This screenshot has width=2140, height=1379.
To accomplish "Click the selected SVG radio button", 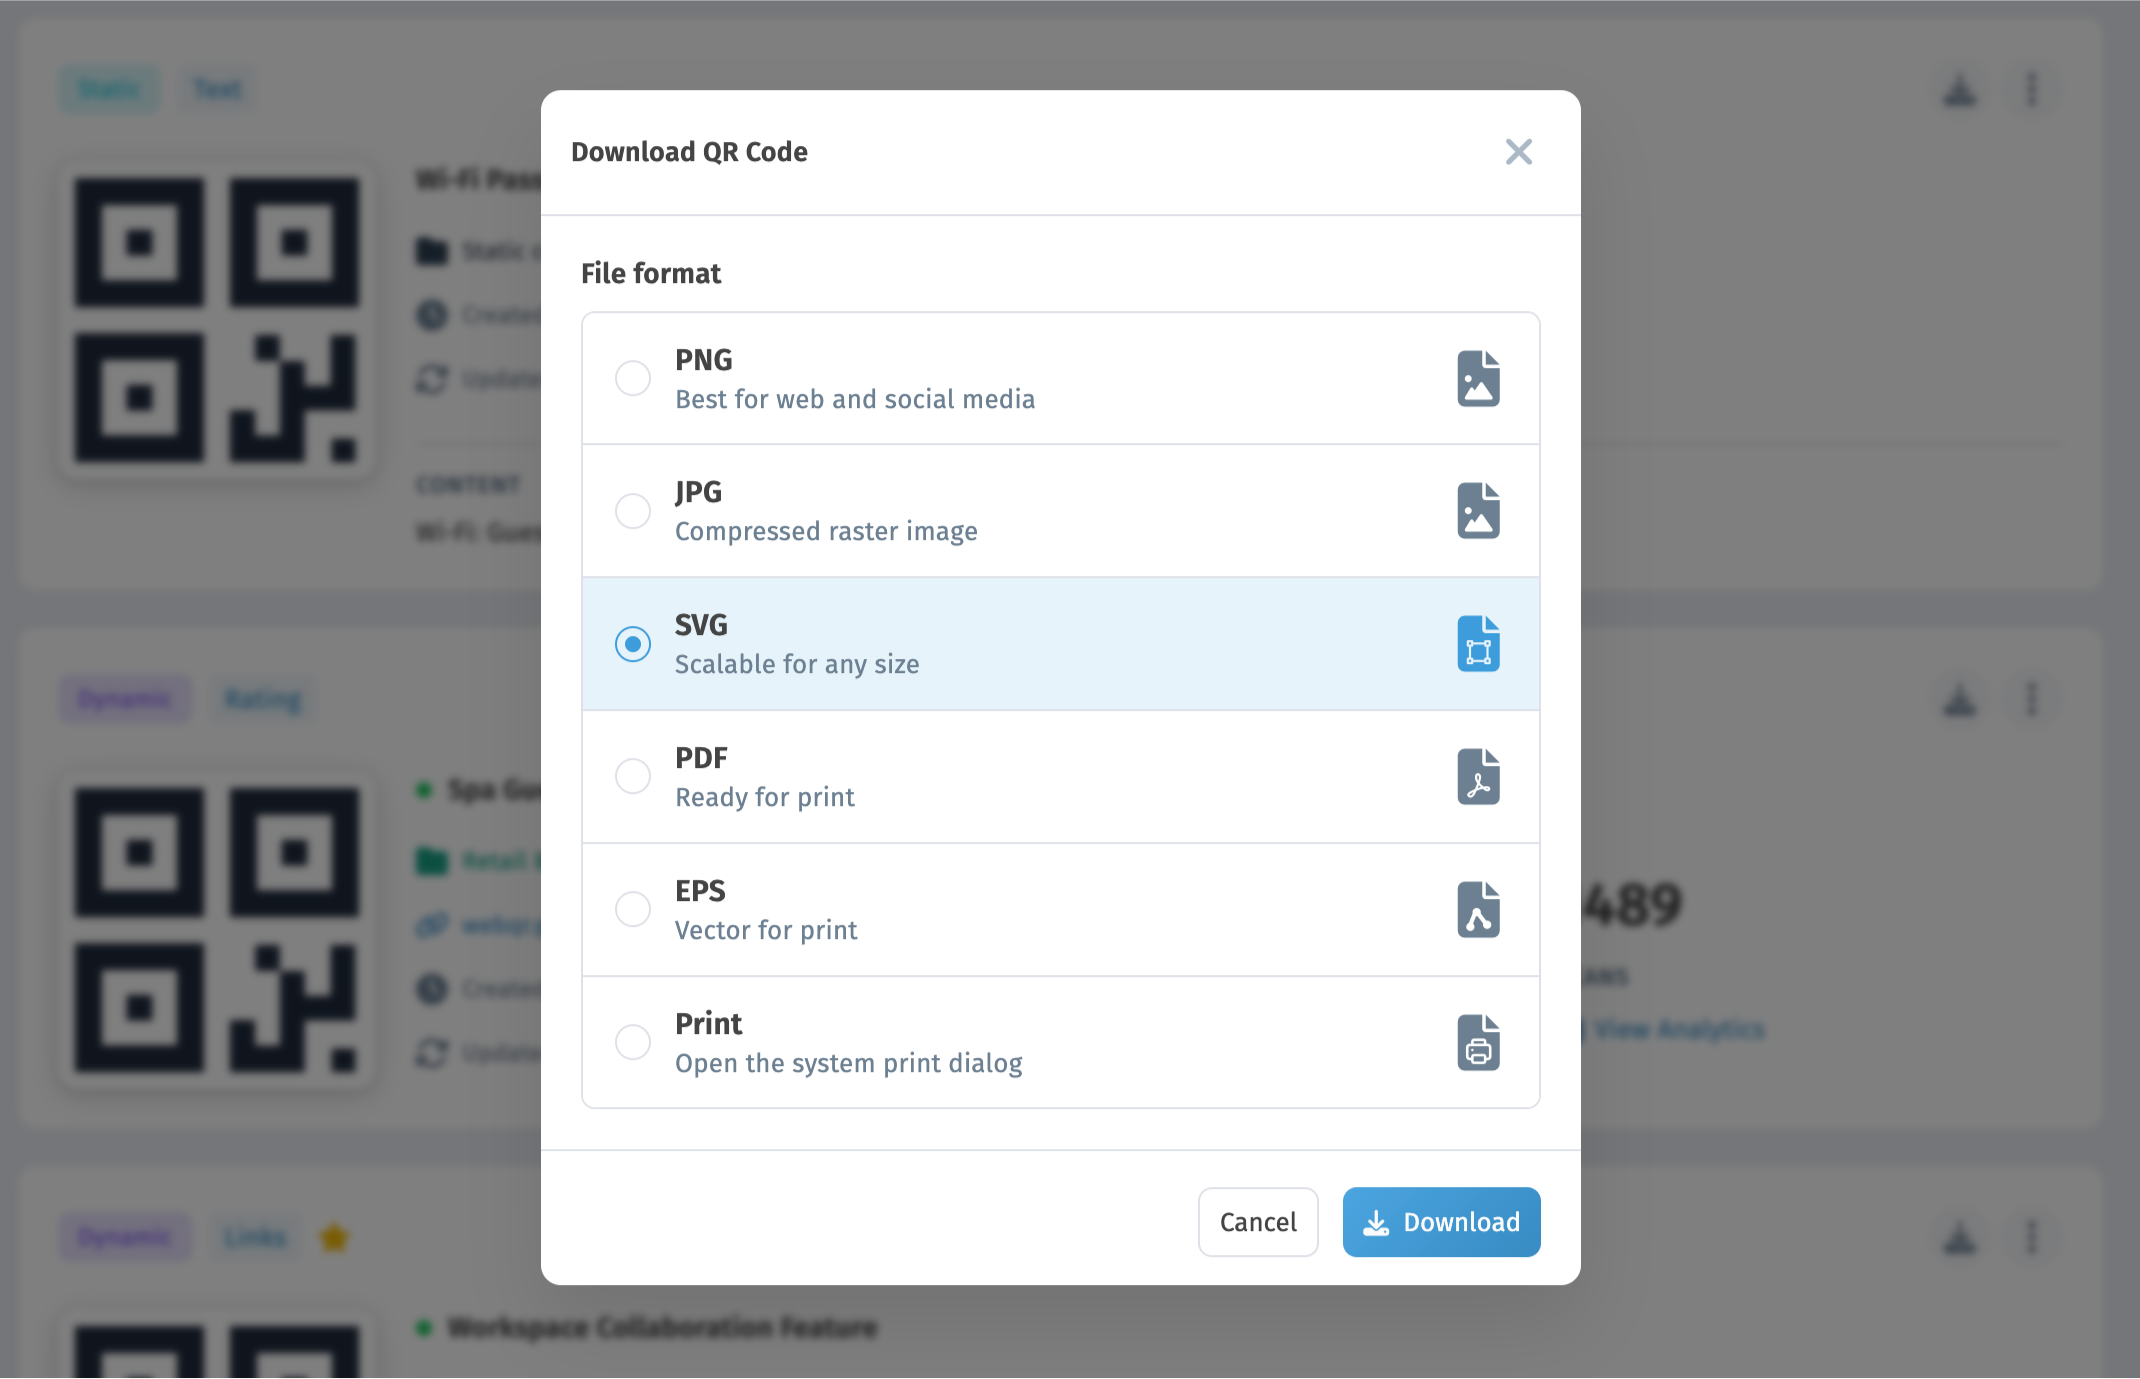I will tap(633, 644).
